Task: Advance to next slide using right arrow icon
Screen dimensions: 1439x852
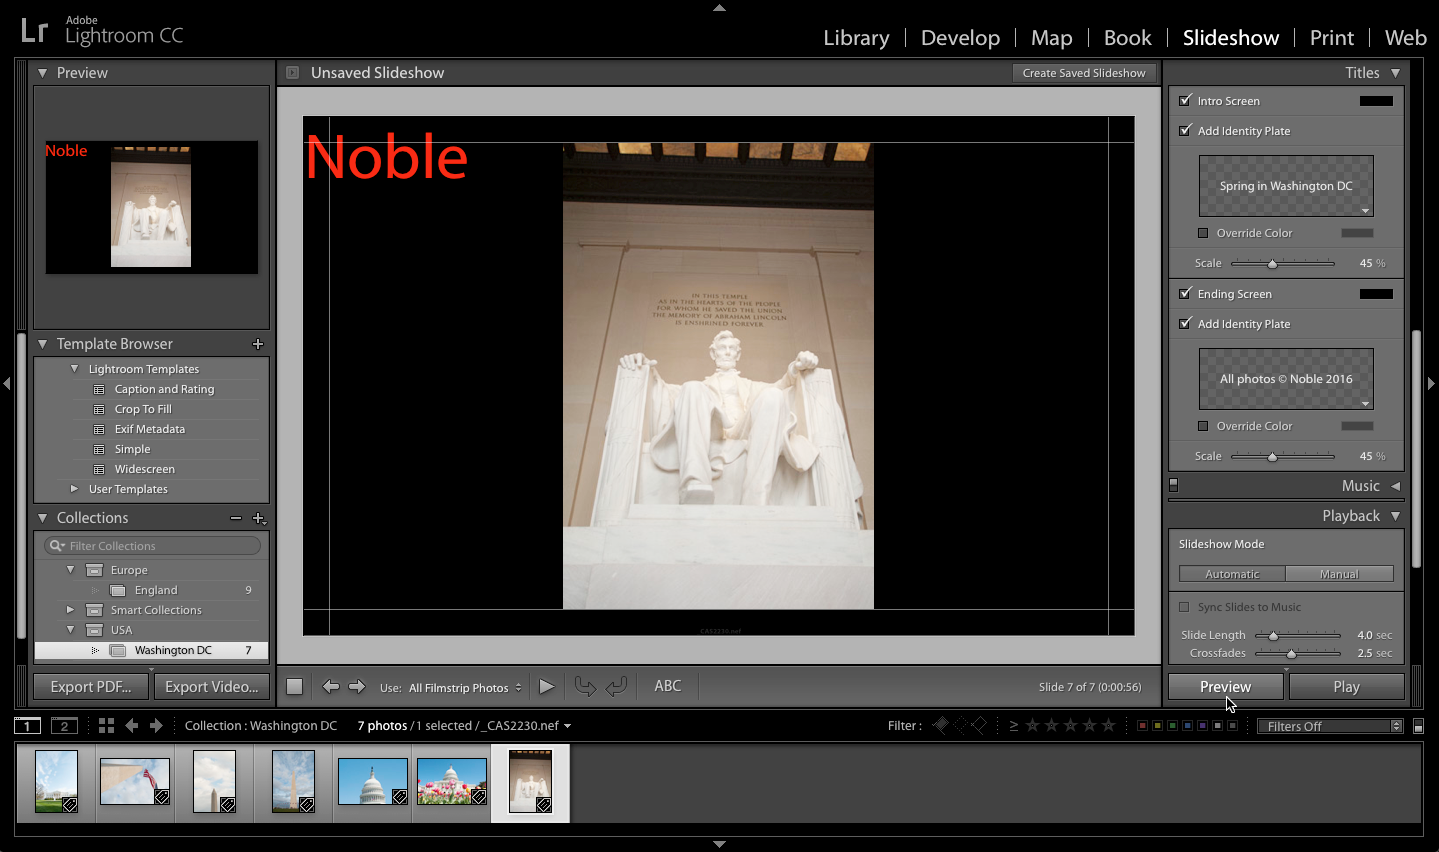Action: tap(357, 686)
